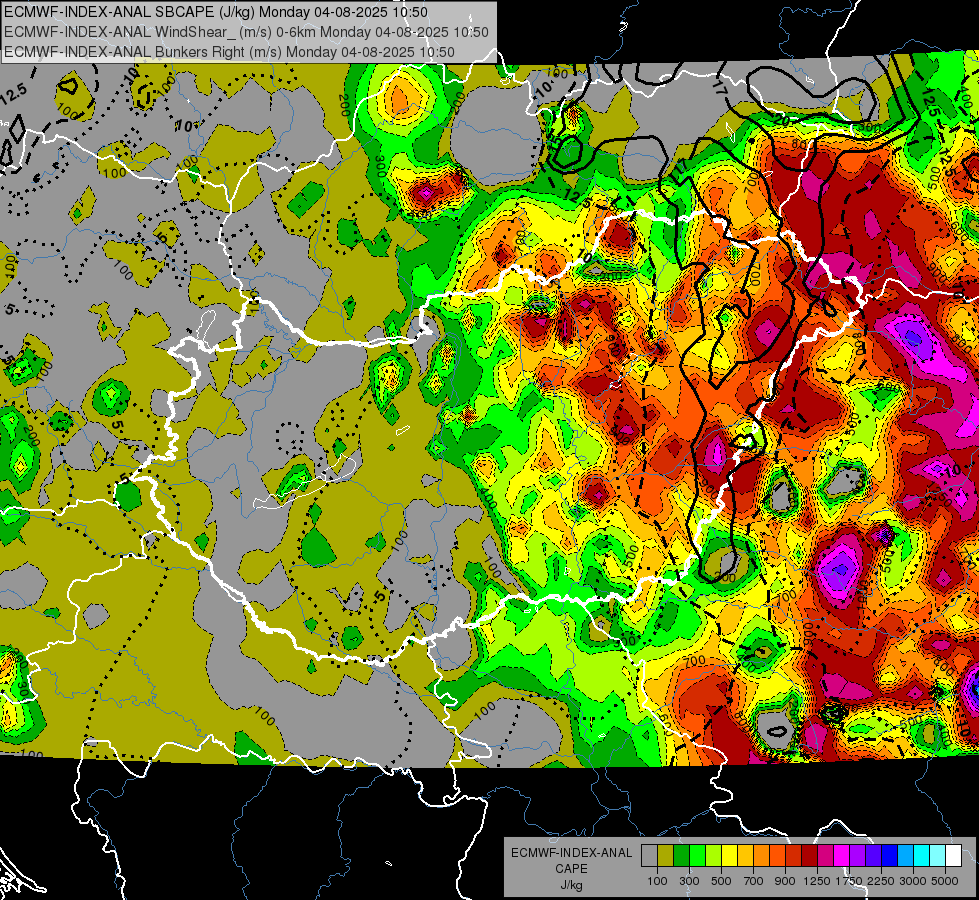Choose the pure yellow legend swatch
The image size is (979, 900).
pyautogui.click(x=729, y=855)
